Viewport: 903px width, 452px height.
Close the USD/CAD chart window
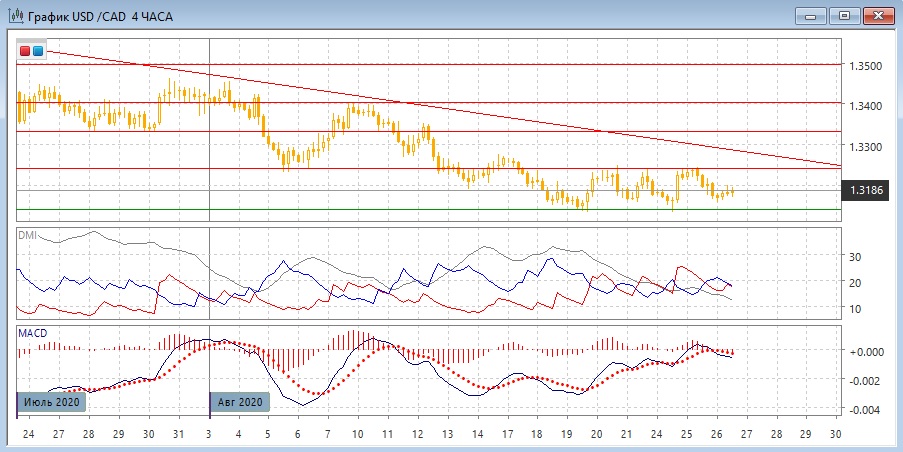pos(879,15)
